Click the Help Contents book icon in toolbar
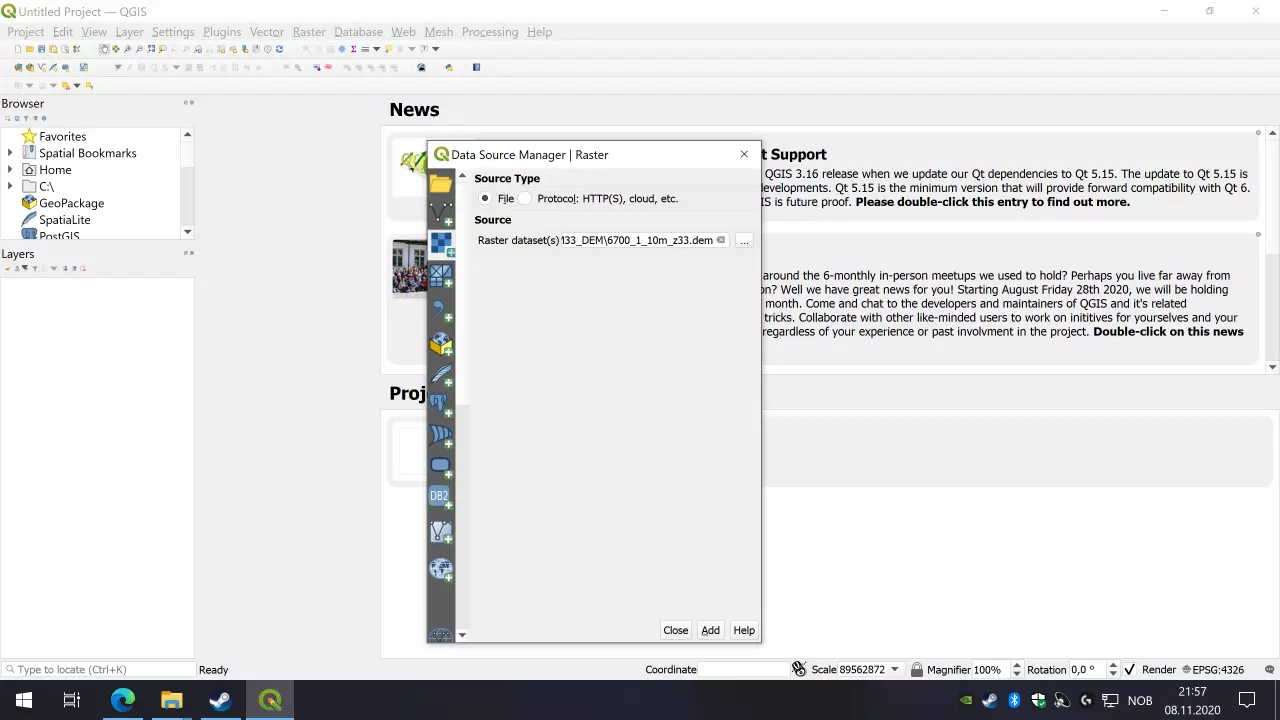 pos(477,68)
